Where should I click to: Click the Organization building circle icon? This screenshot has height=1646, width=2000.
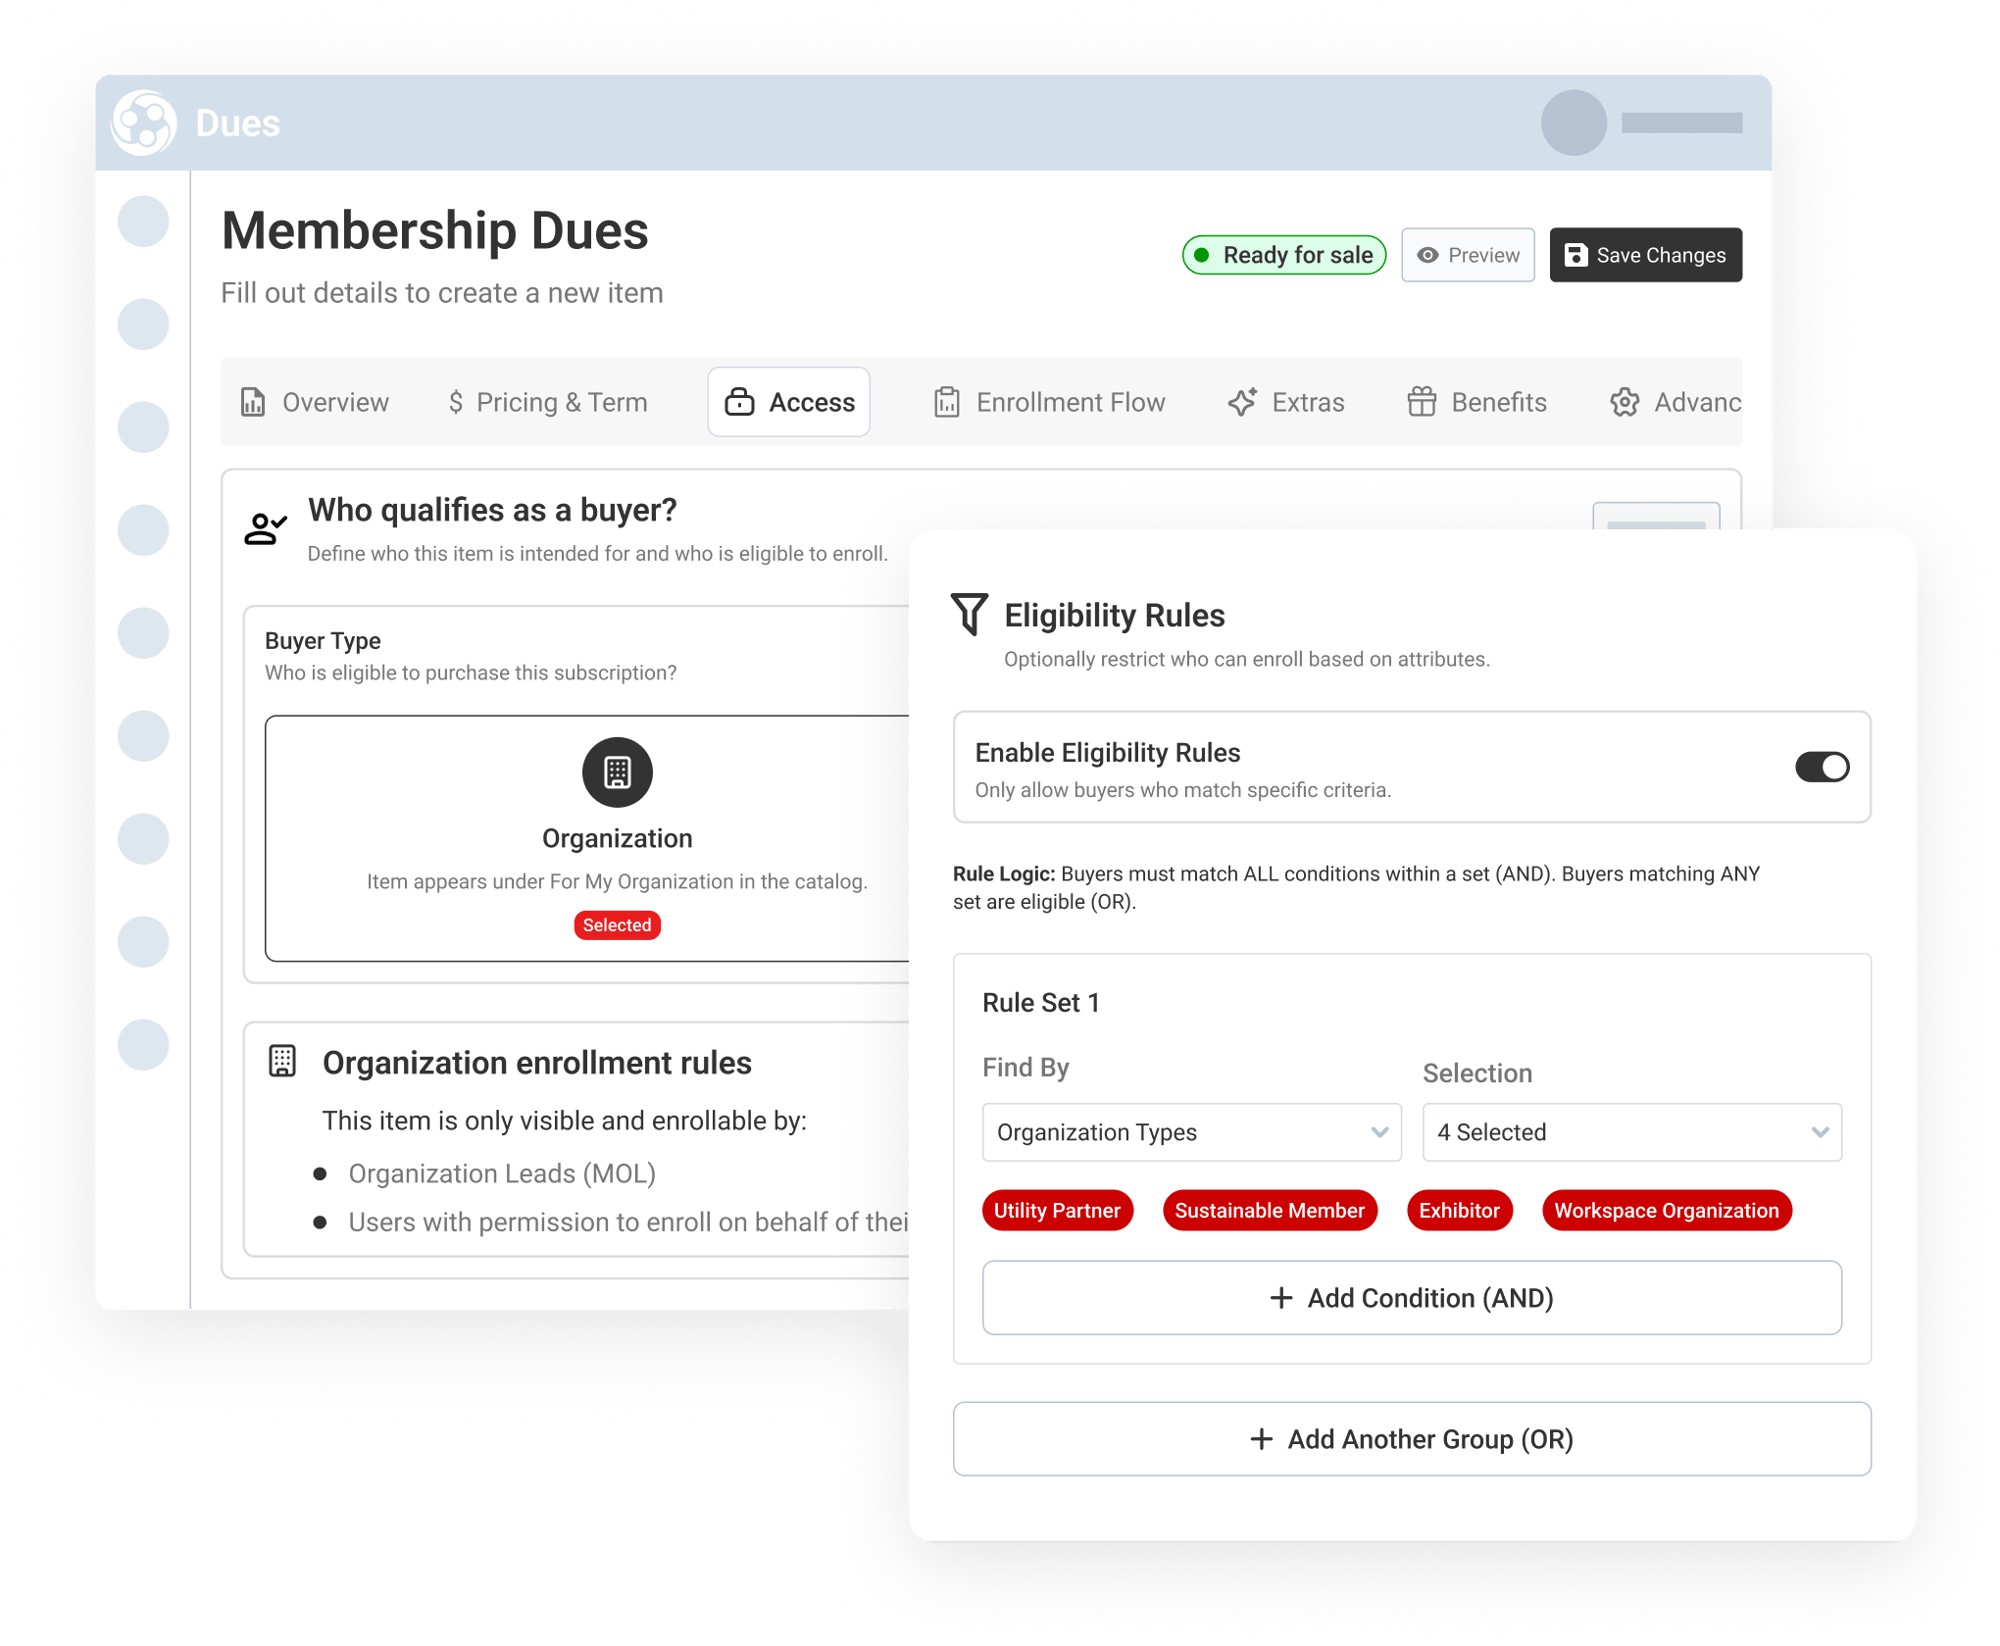(x=617, y=772)
